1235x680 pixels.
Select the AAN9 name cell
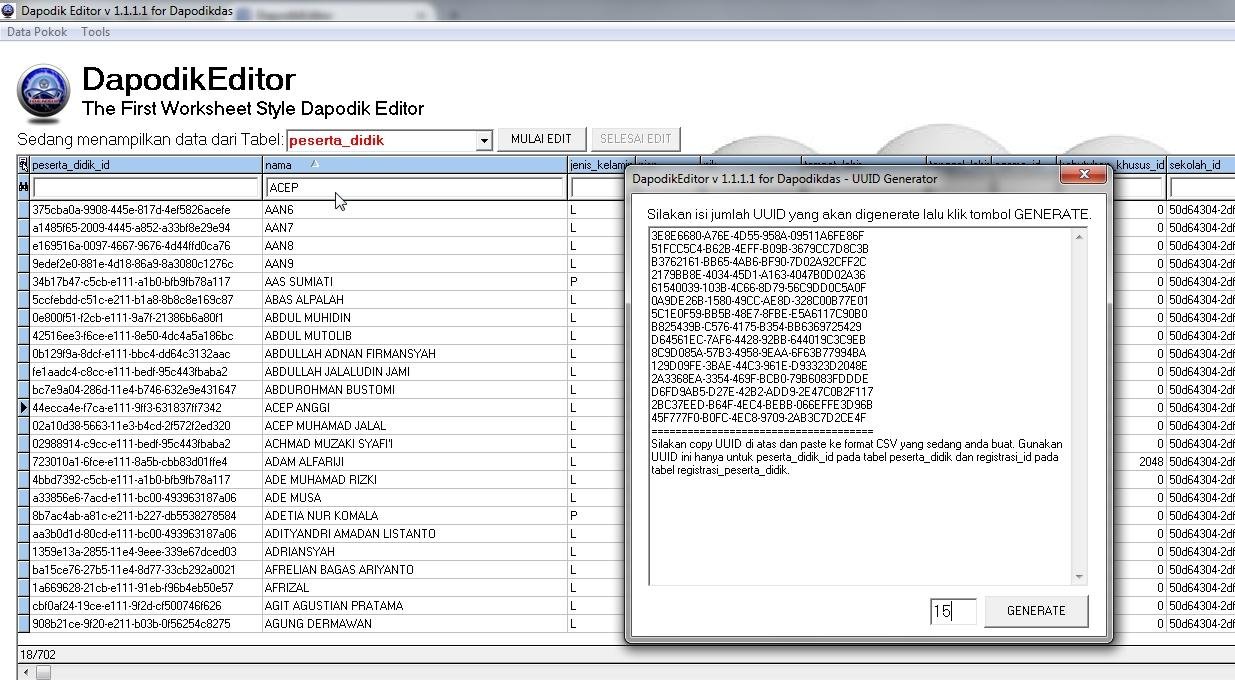pyautogui.click(x=415, y=264)
